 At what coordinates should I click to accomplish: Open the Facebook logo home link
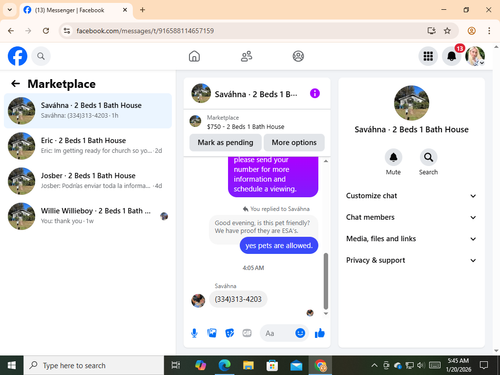click(x=17, y=56)
